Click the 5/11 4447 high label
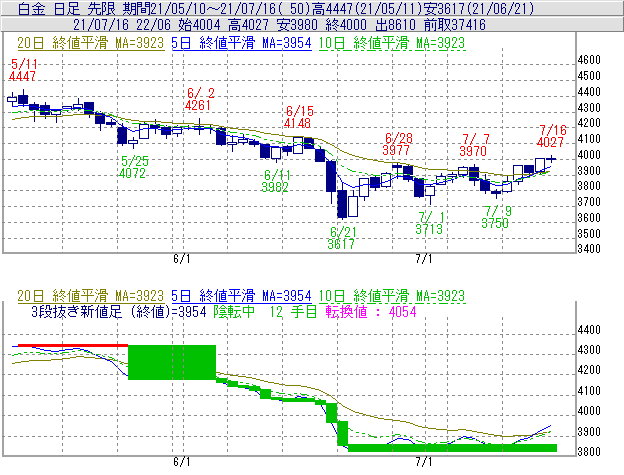 [23, 70]
